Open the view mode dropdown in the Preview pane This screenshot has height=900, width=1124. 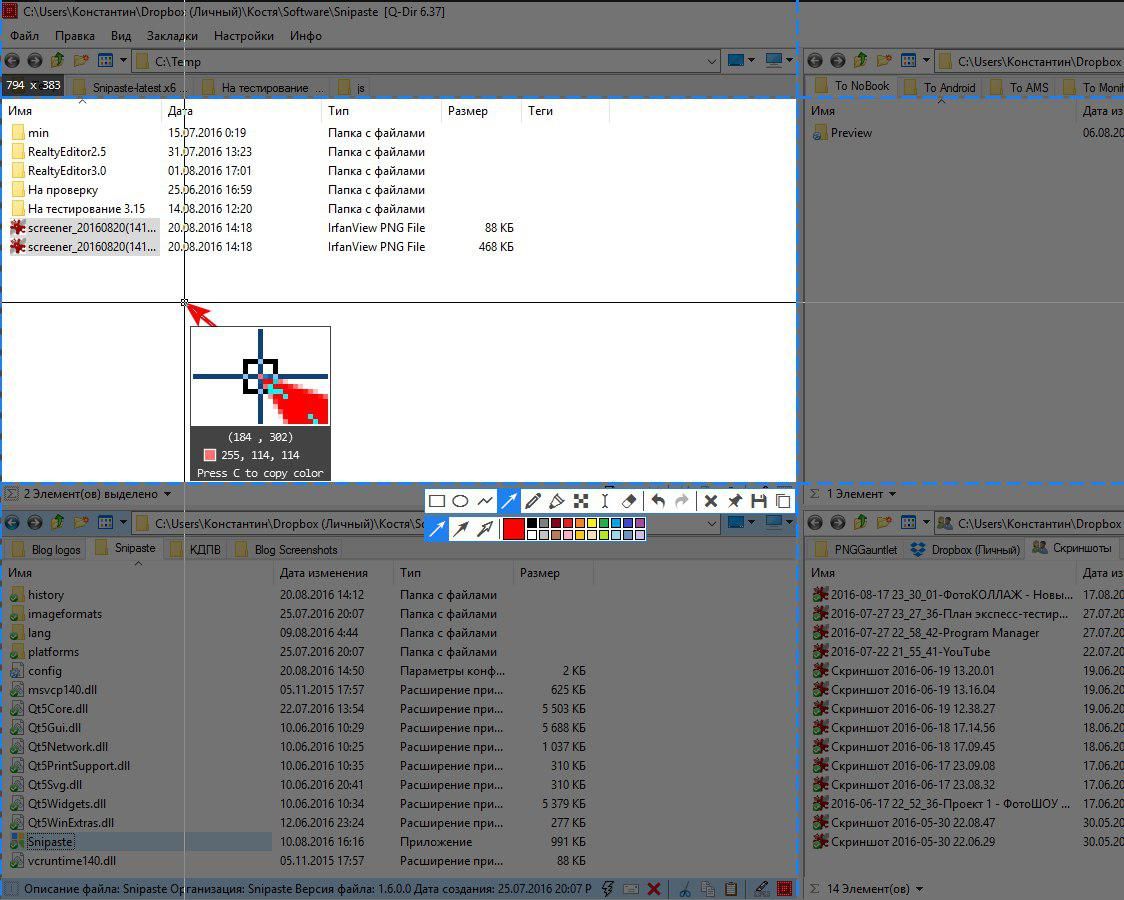926,60
